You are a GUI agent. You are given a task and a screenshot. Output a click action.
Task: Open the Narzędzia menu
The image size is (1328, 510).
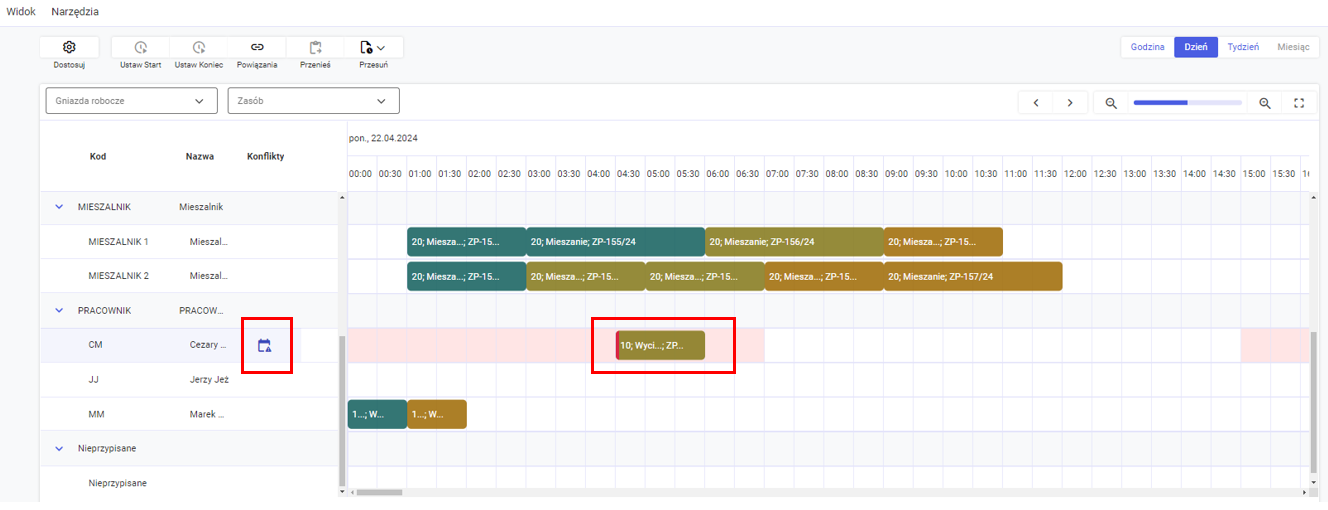point(75,11)
